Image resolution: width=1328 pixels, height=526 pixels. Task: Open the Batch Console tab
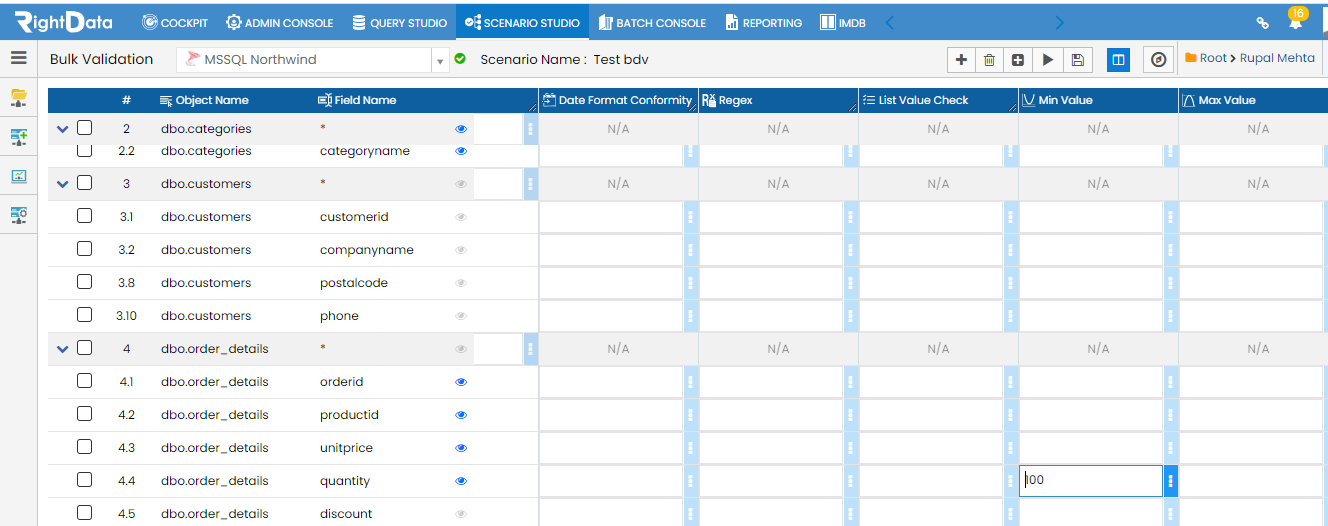[x=652, y=22]
